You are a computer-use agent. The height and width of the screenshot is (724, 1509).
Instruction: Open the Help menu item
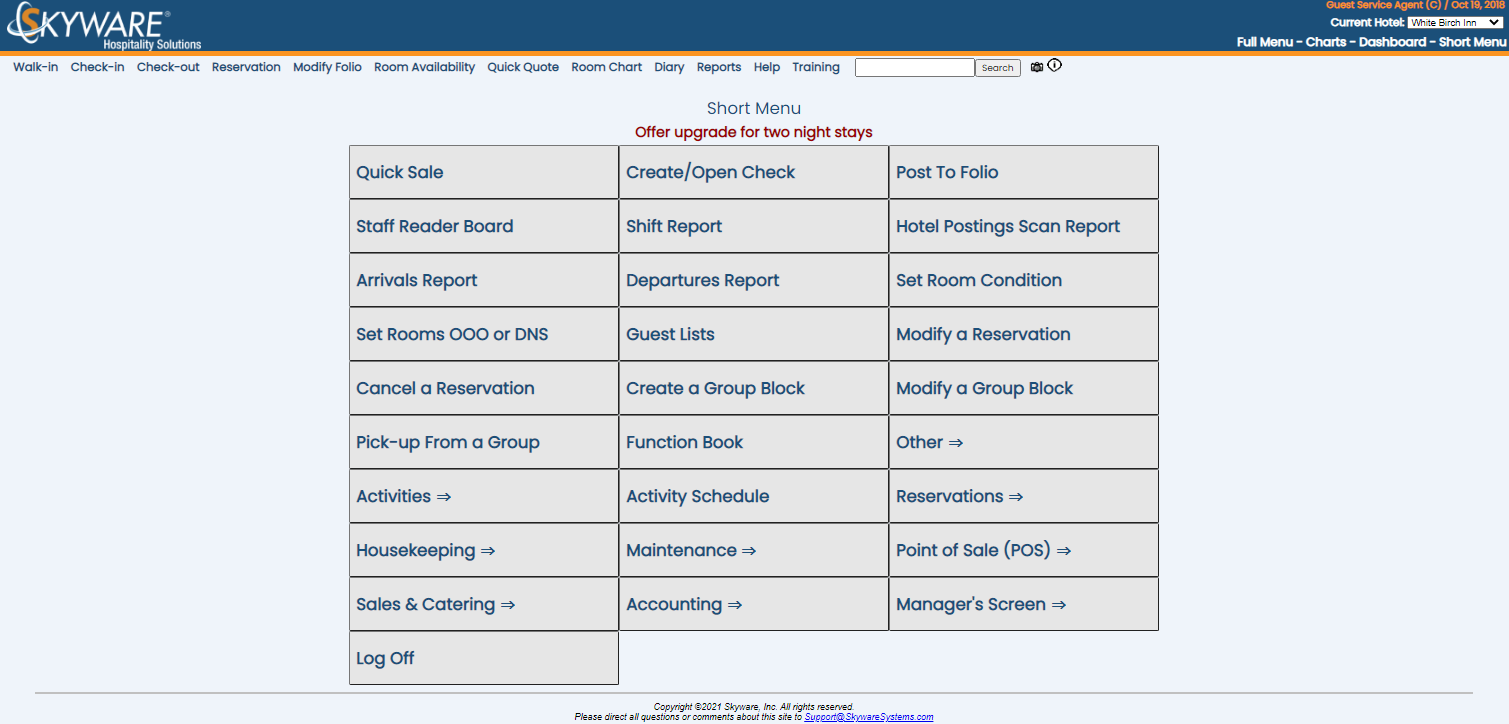coord(767,67)
